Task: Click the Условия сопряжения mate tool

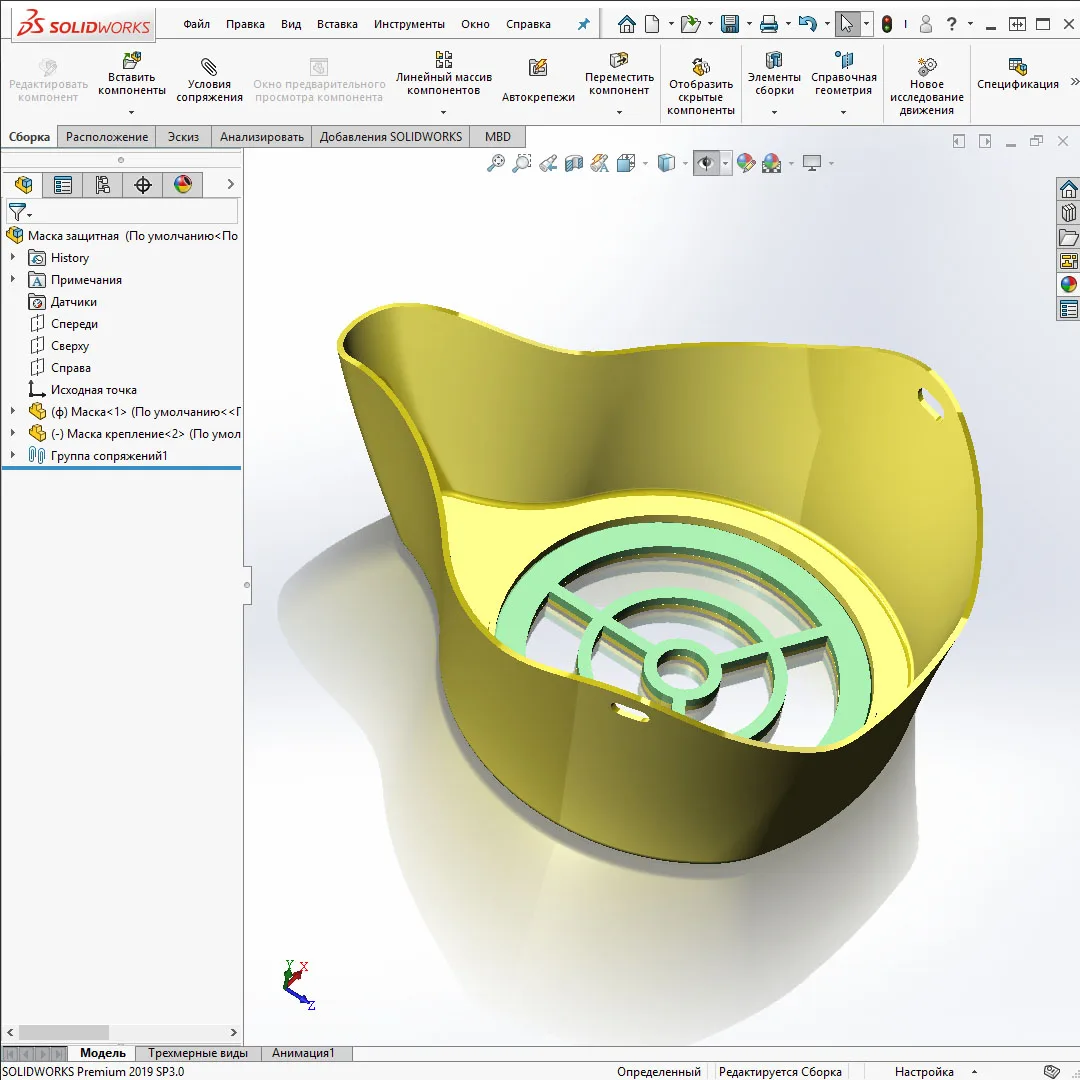Action: (x=209, y=79)
